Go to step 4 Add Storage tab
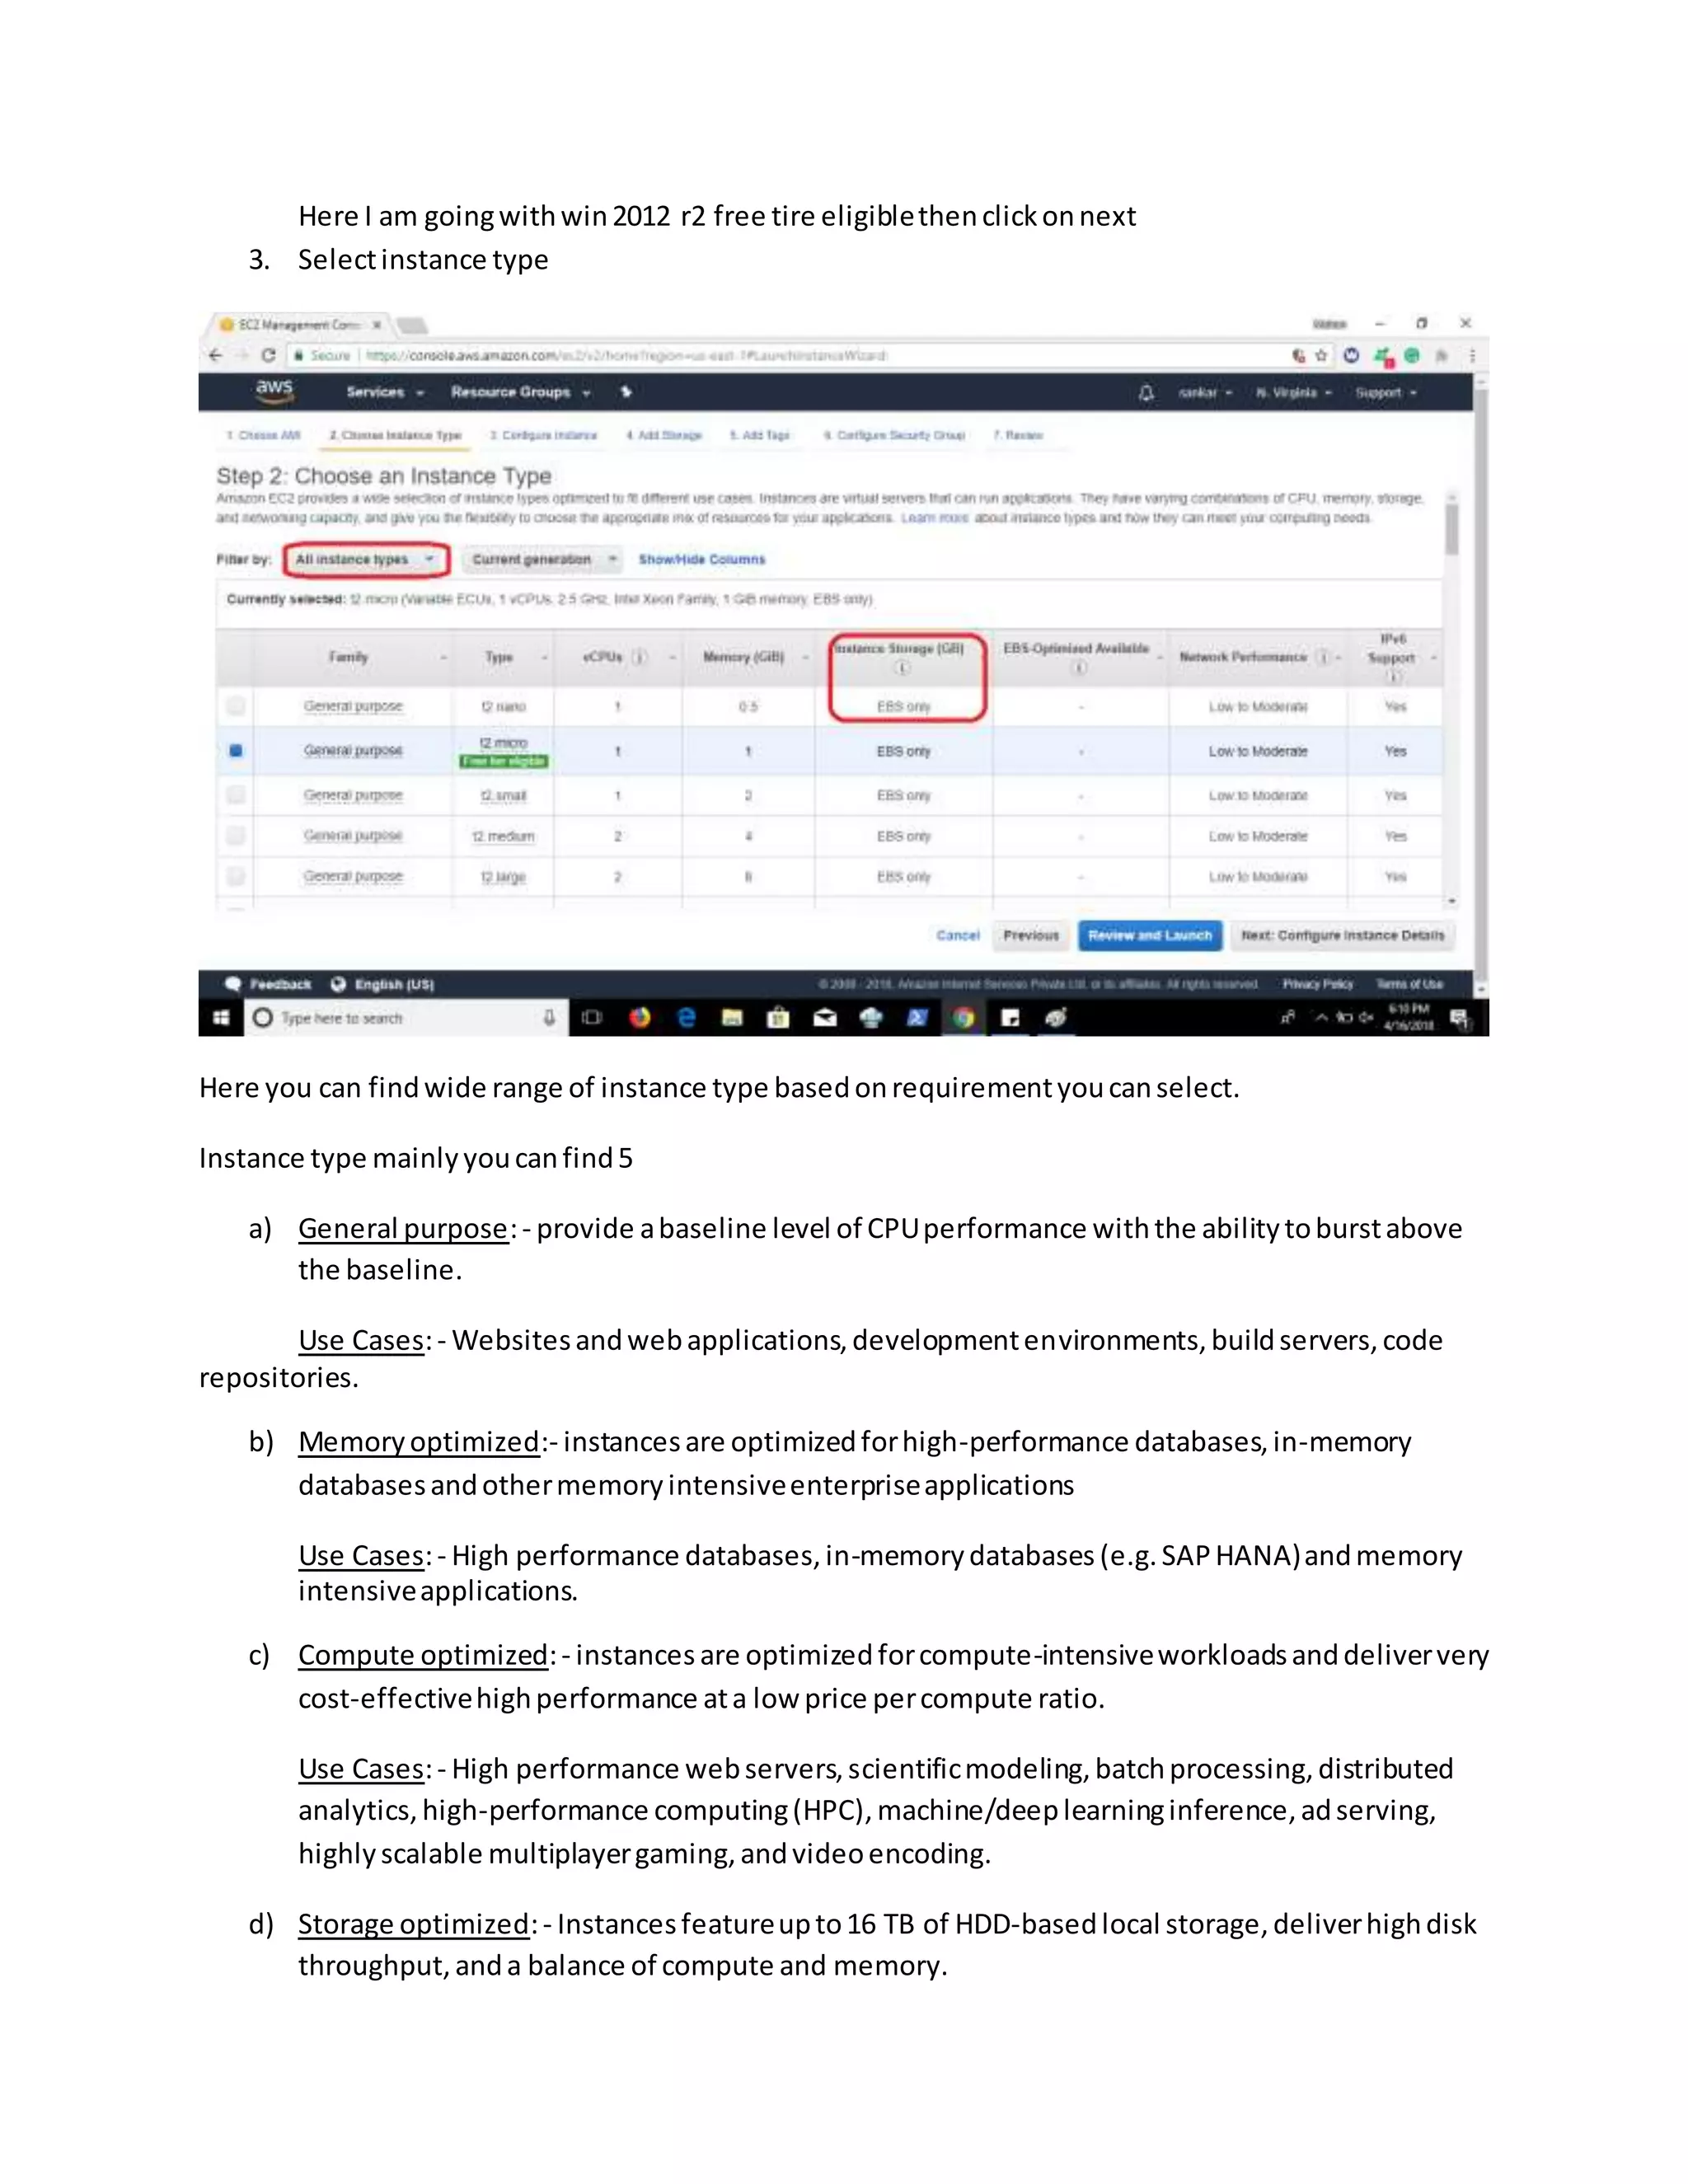This screenshot has width=1688, height=2184. pyautogui.click(x=664, y=435)
